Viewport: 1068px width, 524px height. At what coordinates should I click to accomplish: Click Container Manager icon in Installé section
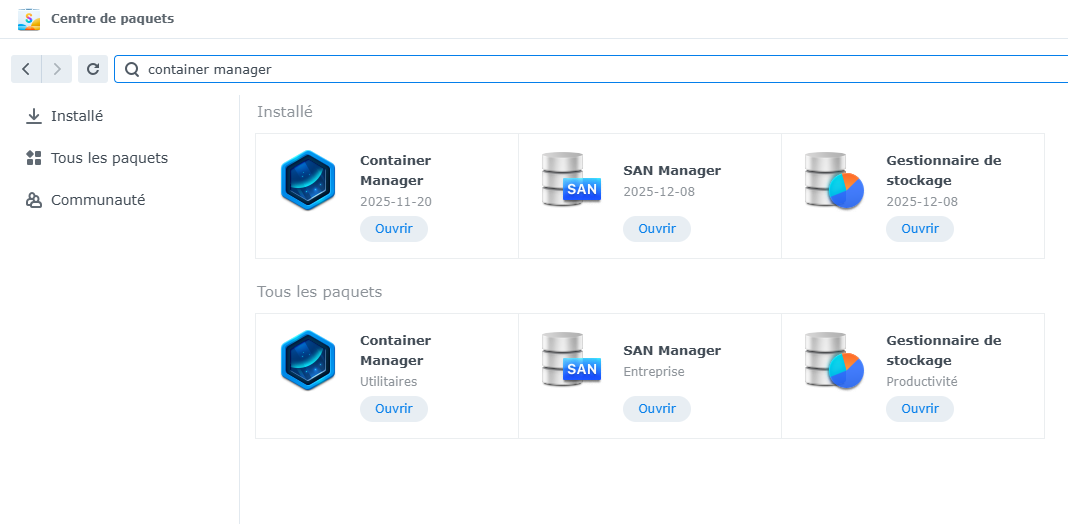pyautogui.click(x=308, y=180)
